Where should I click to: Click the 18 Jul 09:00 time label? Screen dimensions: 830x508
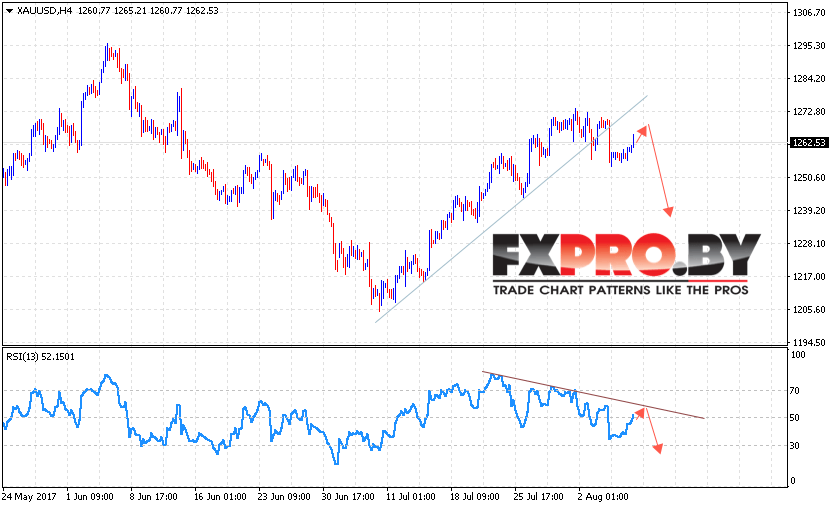tap(475, 497)
